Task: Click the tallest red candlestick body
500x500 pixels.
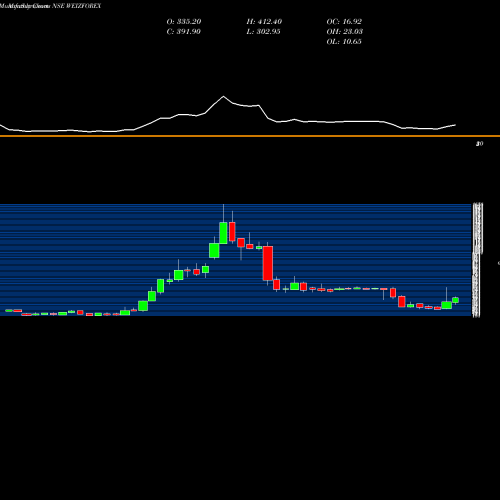Action: tap(268, 263)
